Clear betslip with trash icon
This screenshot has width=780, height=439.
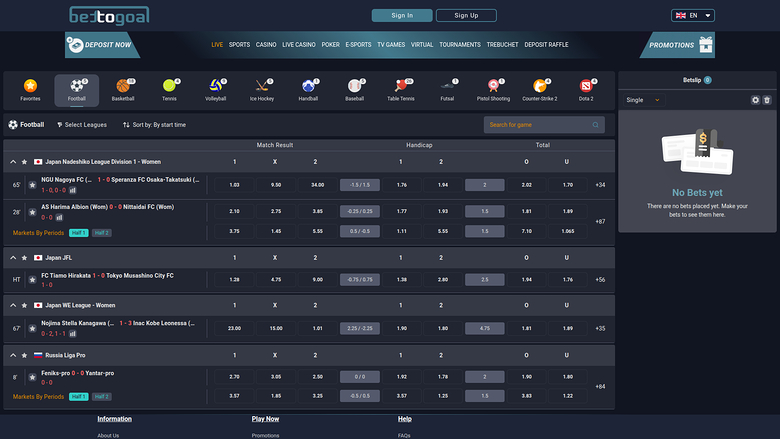(767, 100)
